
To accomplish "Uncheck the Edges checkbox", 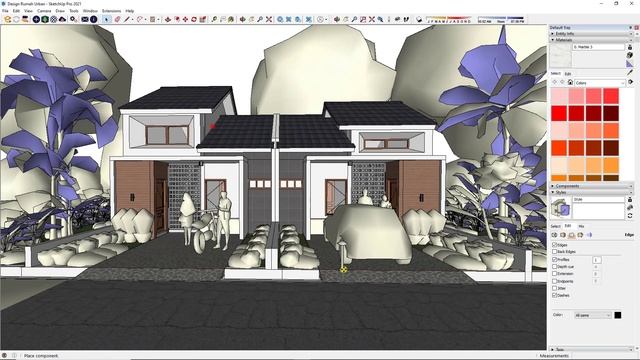I will coord(555,245).
